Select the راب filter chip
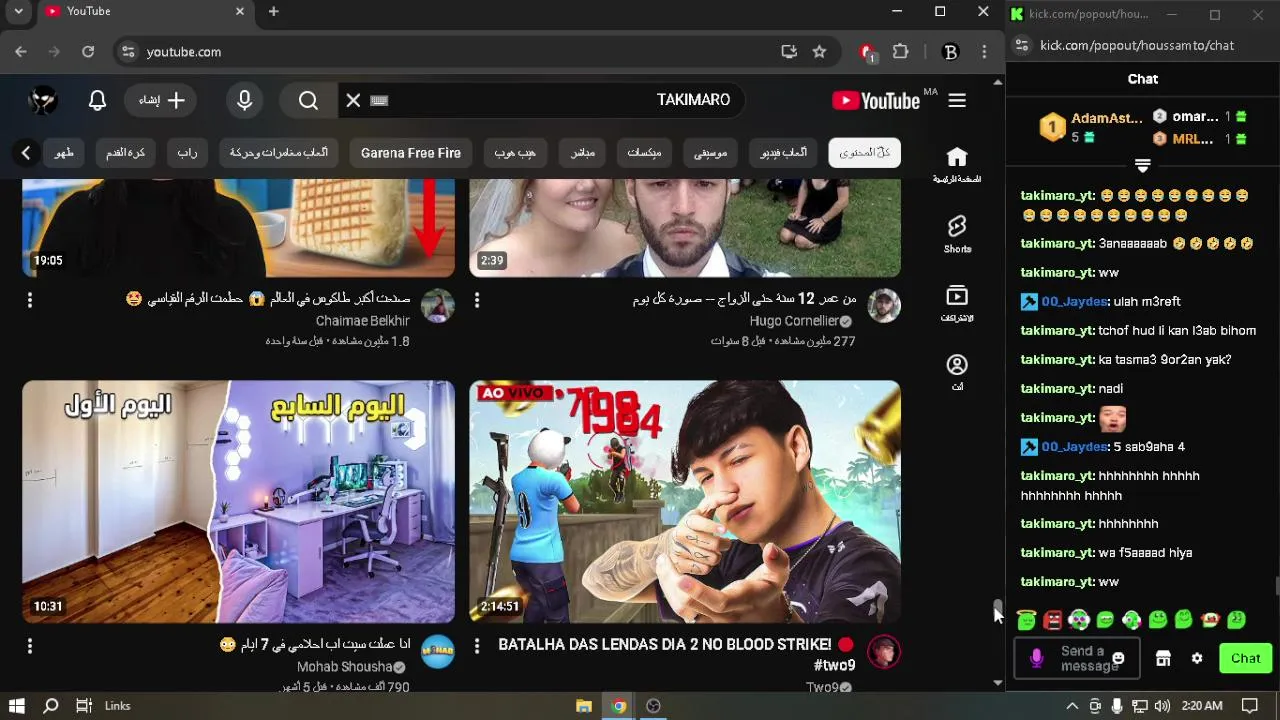 pos(188,153)
